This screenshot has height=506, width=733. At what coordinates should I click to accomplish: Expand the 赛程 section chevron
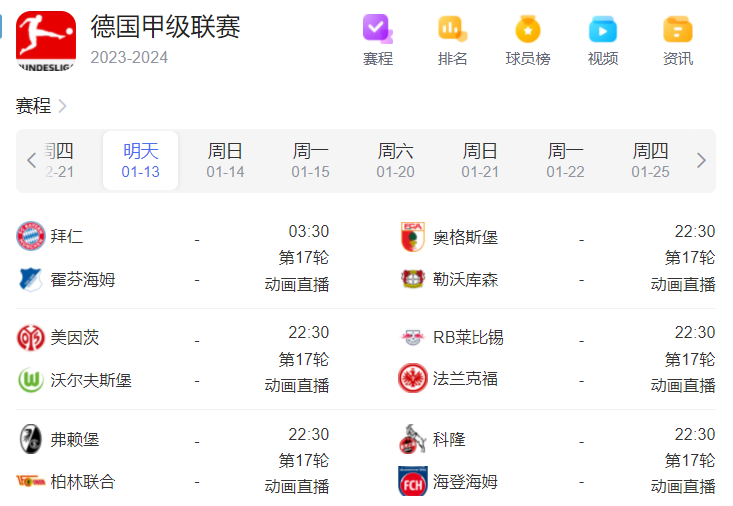62,106
